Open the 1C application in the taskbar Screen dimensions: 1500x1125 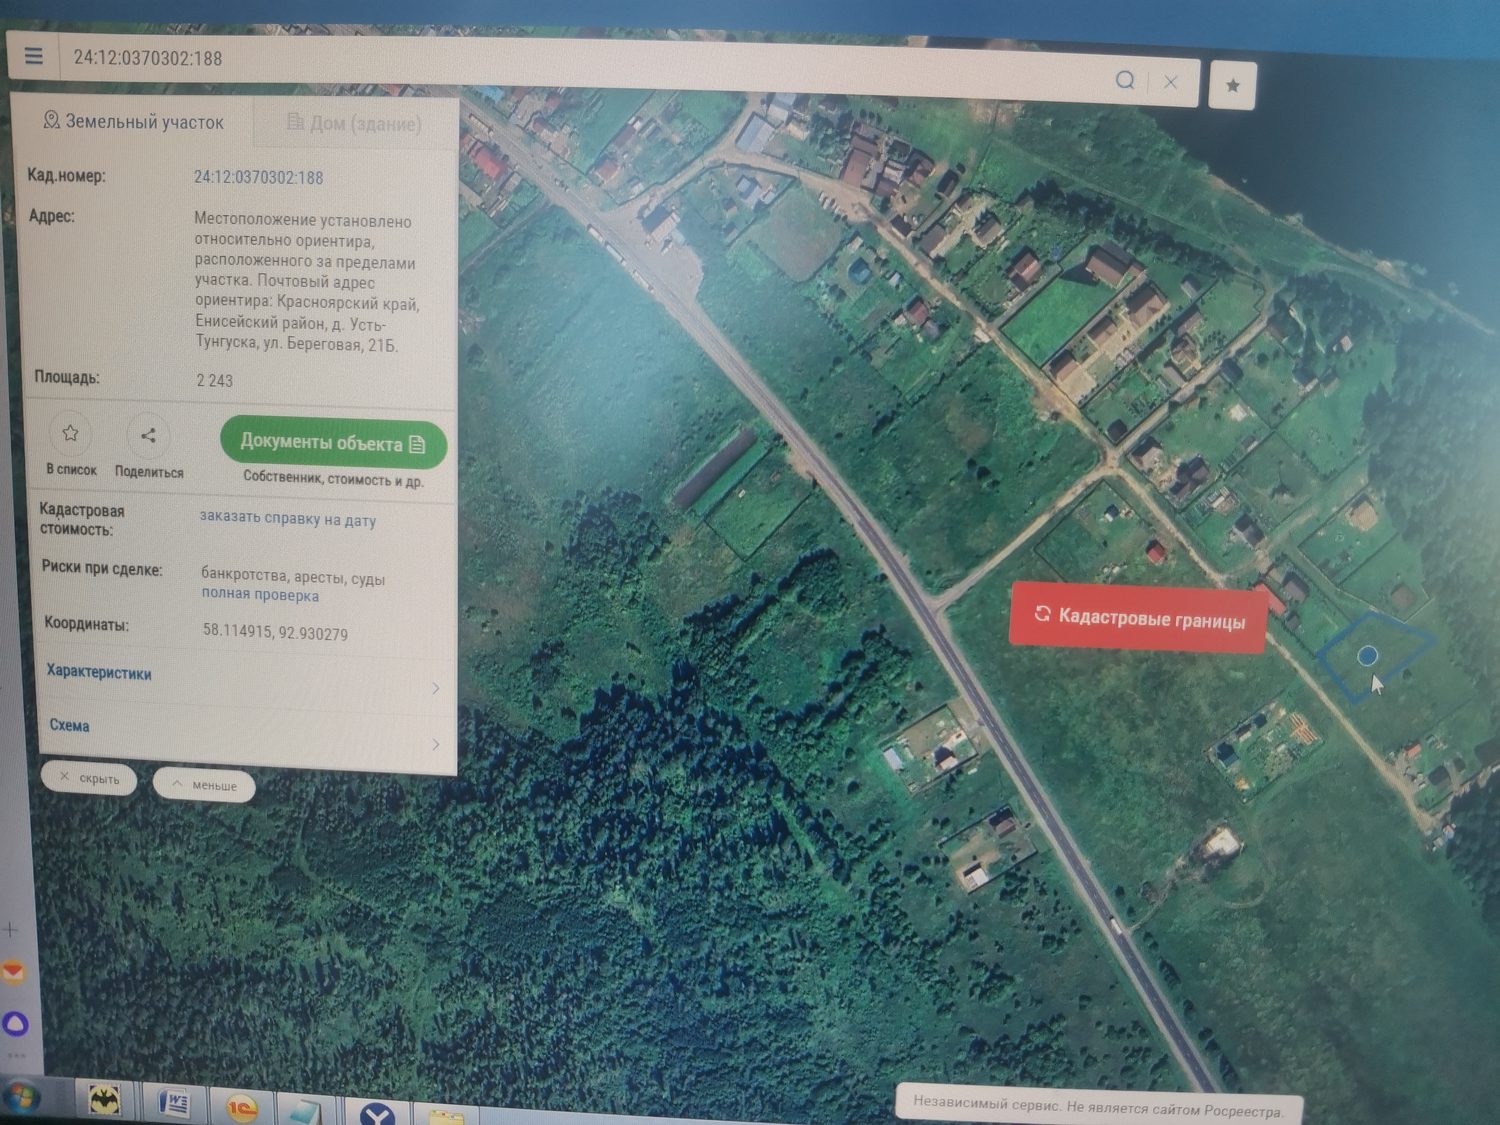[x=241, y=1108]
